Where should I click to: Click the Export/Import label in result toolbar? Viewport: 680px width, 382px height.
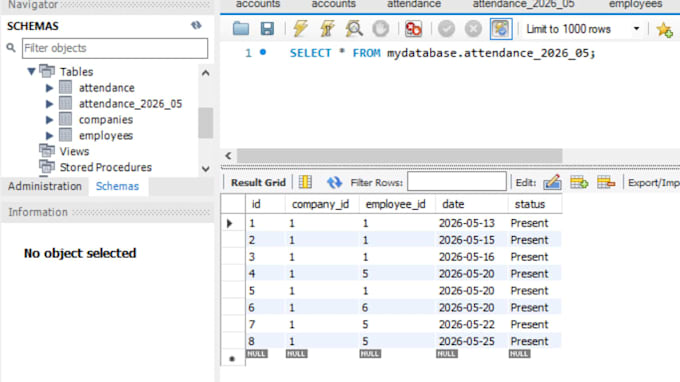click(x=654, y=183)
